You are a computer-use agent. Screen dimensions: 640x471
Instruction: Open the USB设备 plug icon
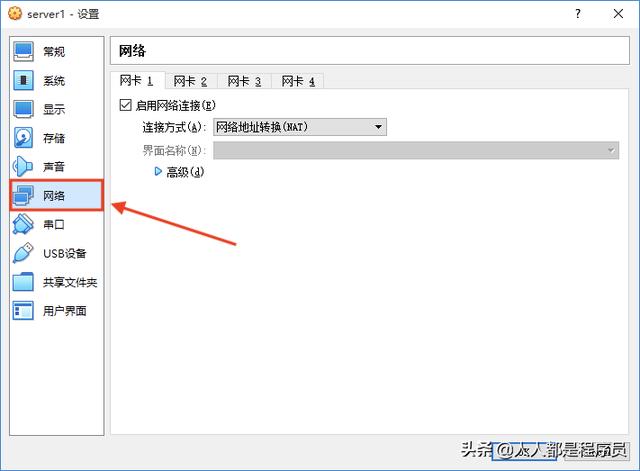(x=23, y=253)
